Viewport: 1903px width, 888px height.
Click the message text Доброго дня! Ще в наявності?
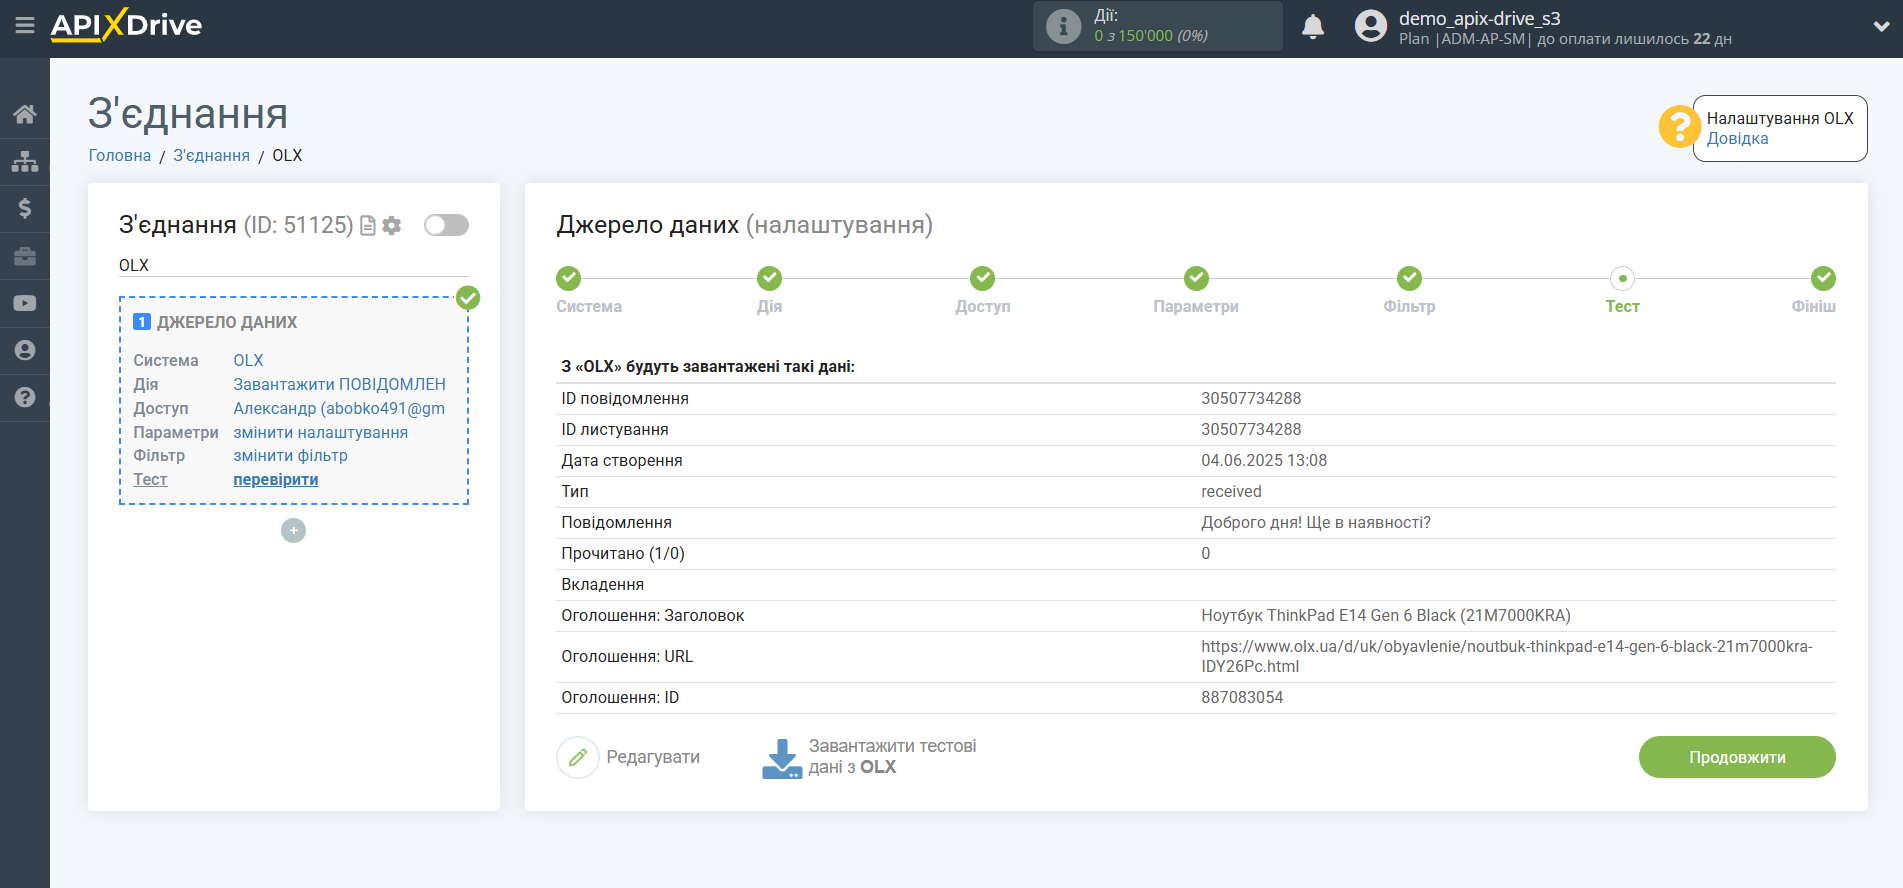(x=1316, y=523)
